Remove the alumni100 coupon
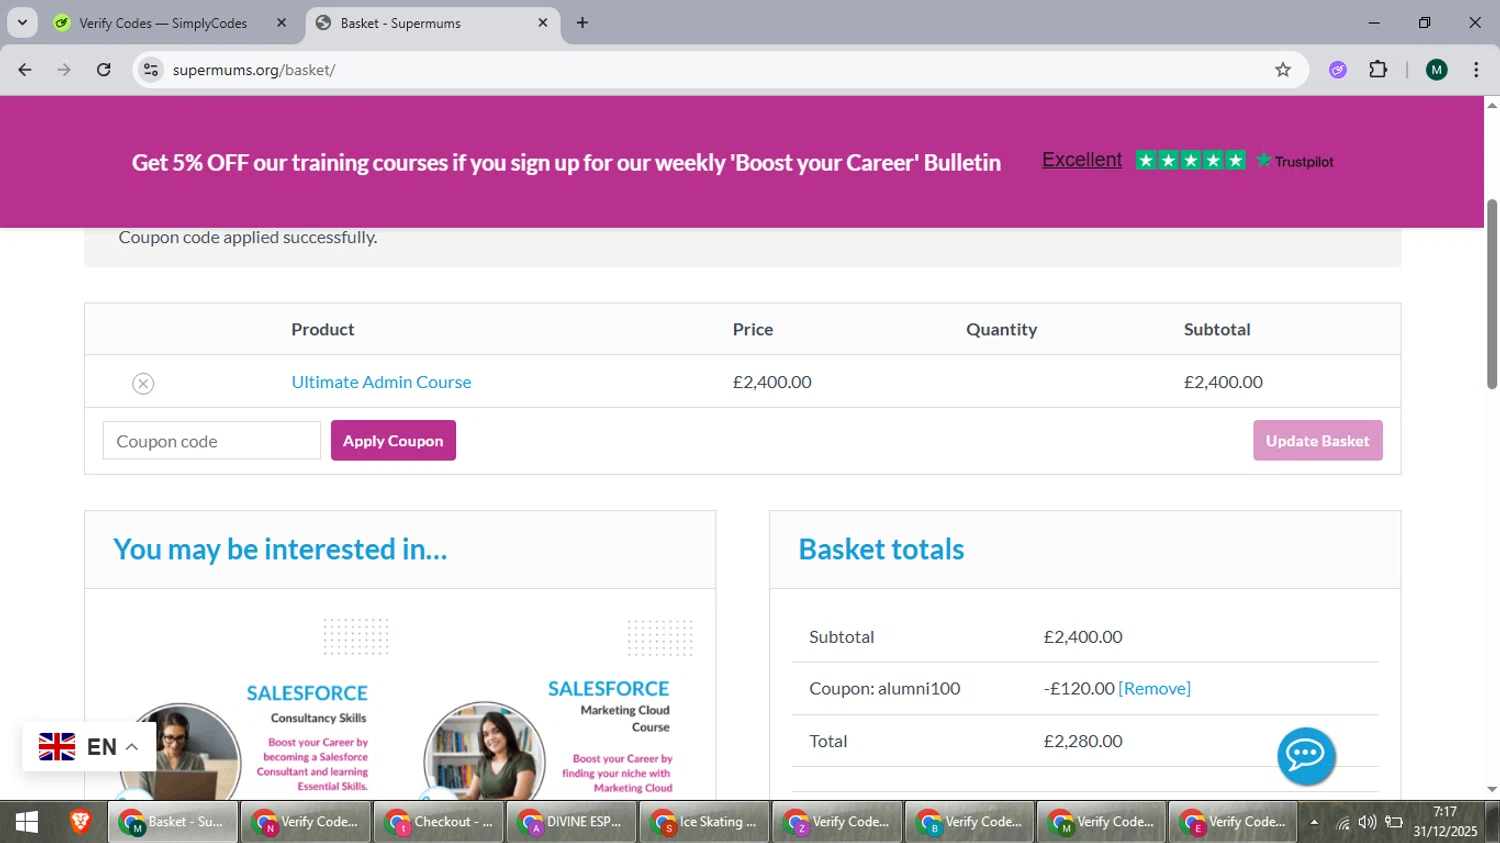Viewport: 1500px width, 843px height. [x=1154, y=688]
